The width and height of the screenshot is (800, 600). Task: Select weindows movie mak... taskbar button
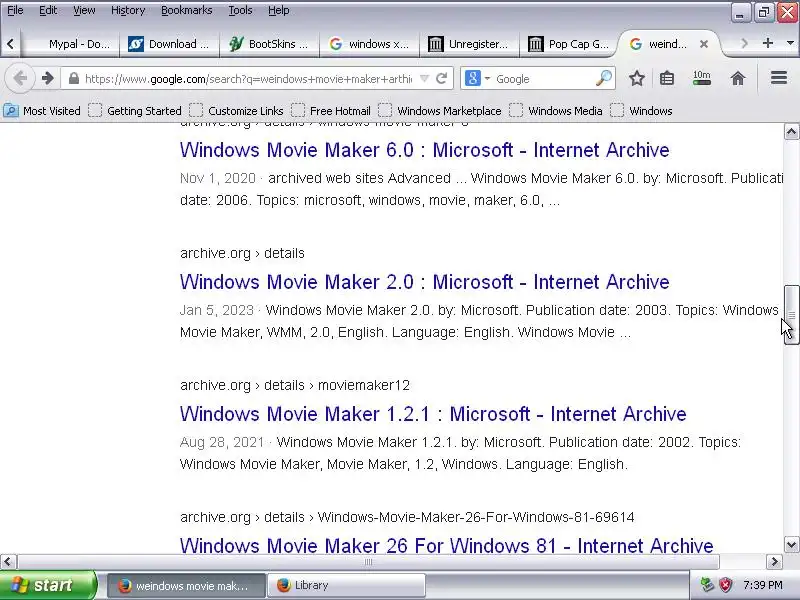coord(187,585)
